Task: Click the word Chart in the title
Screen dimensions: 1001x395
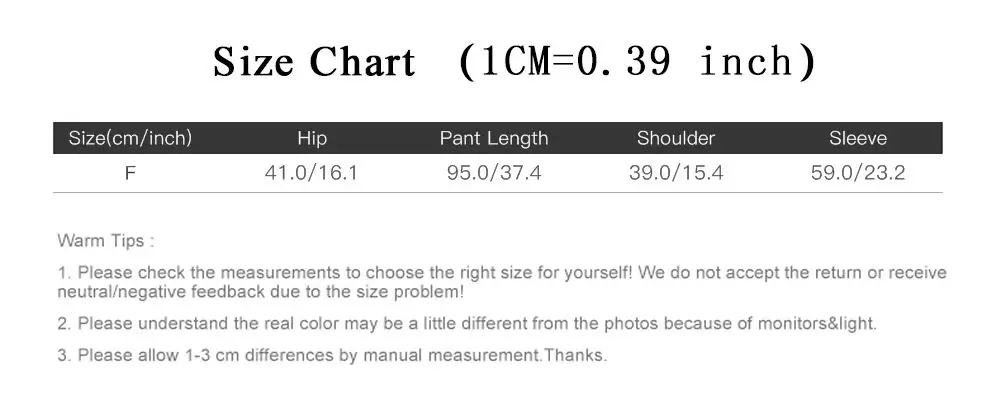Action: point(363,63)
